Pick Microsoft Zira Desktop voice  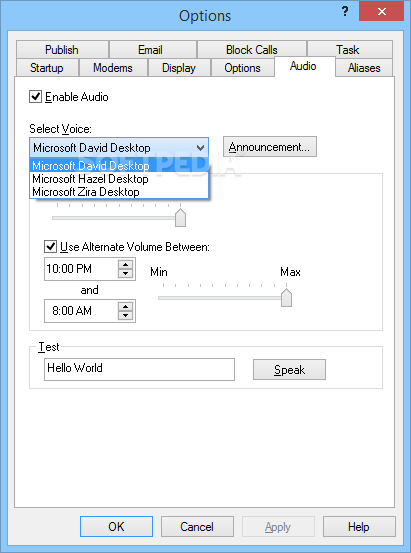point(119,192)
